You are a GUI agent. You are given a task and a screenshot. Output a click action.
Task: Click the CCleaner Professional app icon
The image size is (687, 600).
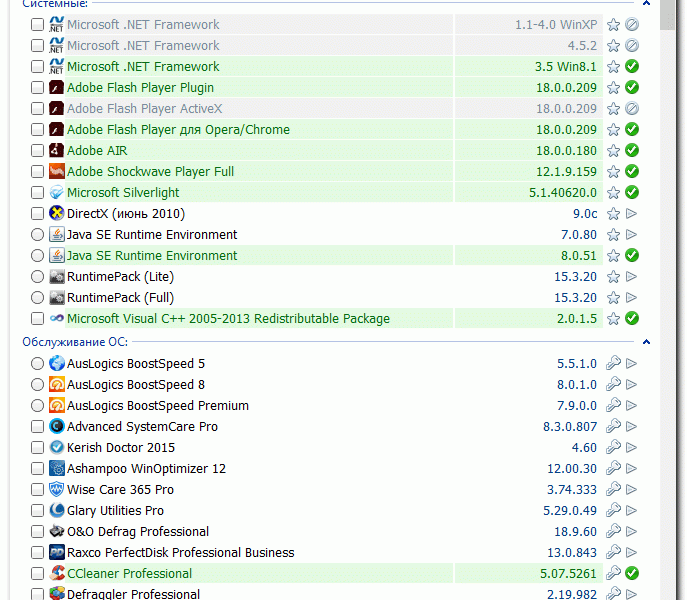(x=57, y=573)
